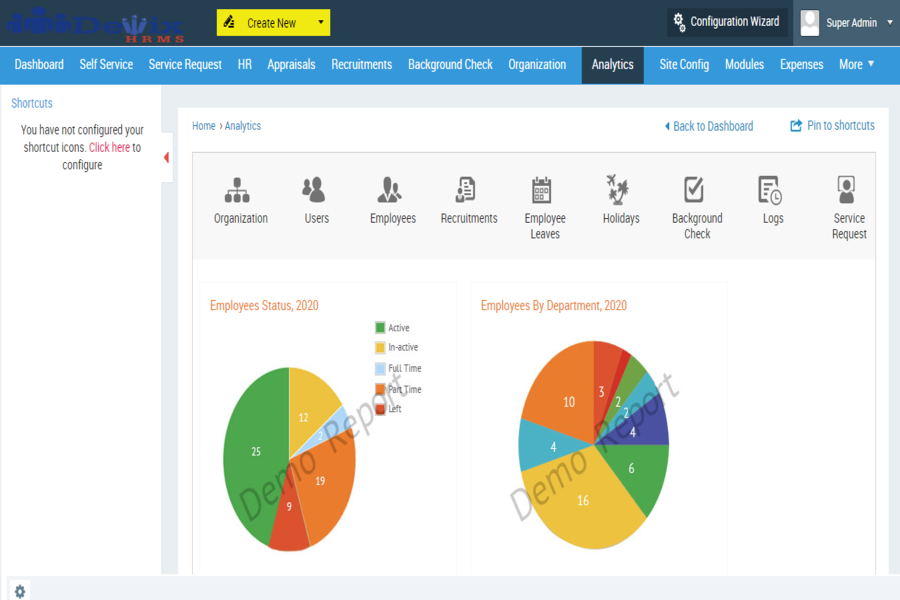Click the green Active legend swatch
This screenshot has width=900, height=600.
tap(380, 328)
